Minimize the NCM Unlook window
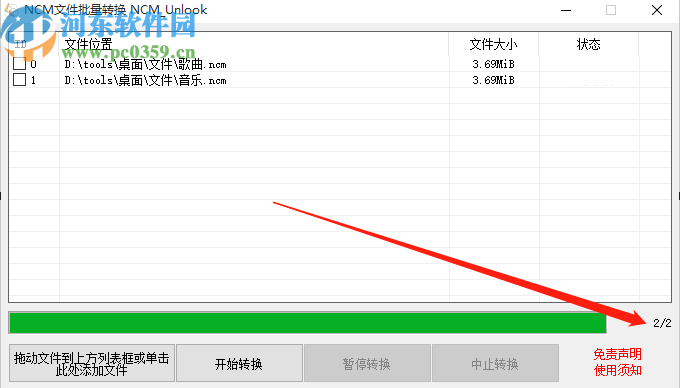 (x=566, y=10)
